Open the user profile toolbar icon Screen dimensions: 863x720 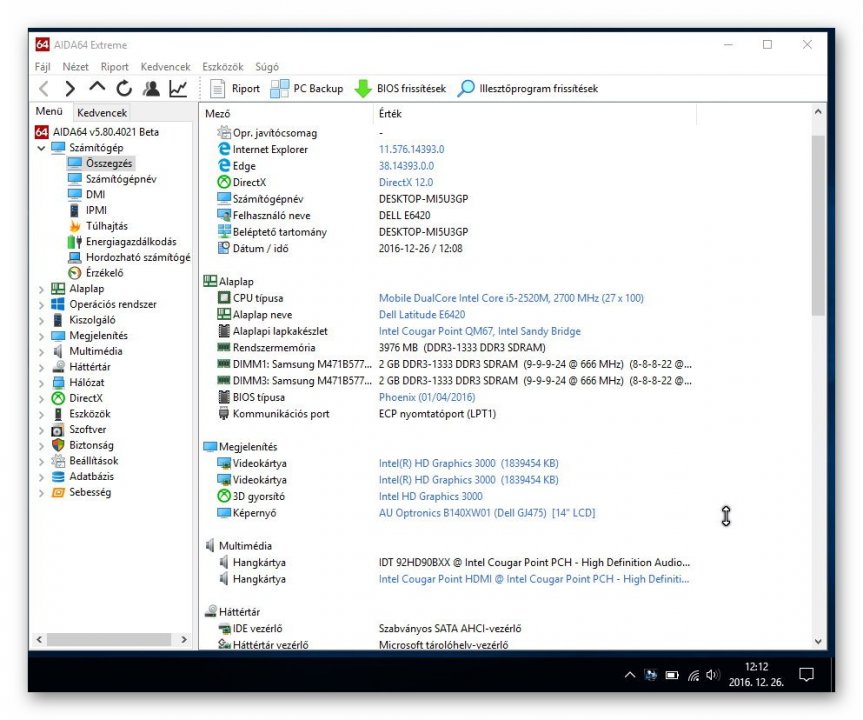click(x=151, y=88)
